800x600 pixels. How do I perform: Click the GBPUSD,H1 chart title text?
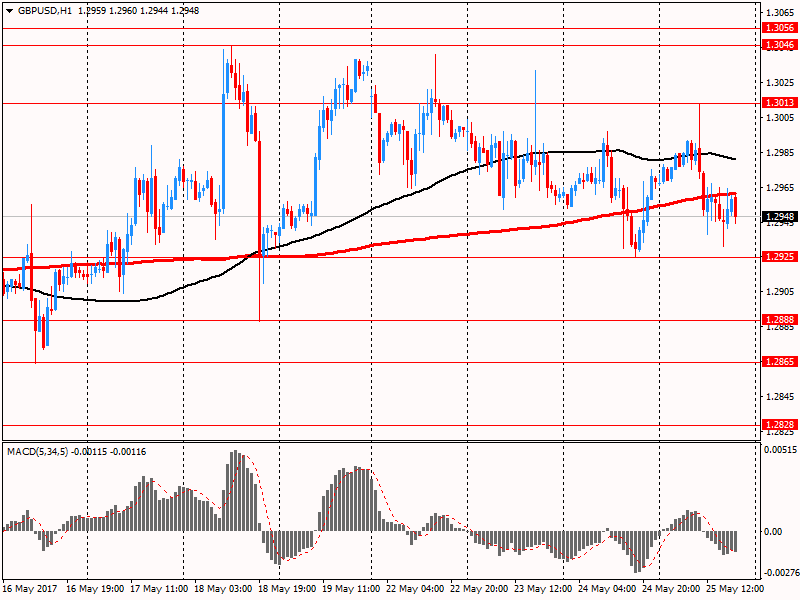point(45,11)
